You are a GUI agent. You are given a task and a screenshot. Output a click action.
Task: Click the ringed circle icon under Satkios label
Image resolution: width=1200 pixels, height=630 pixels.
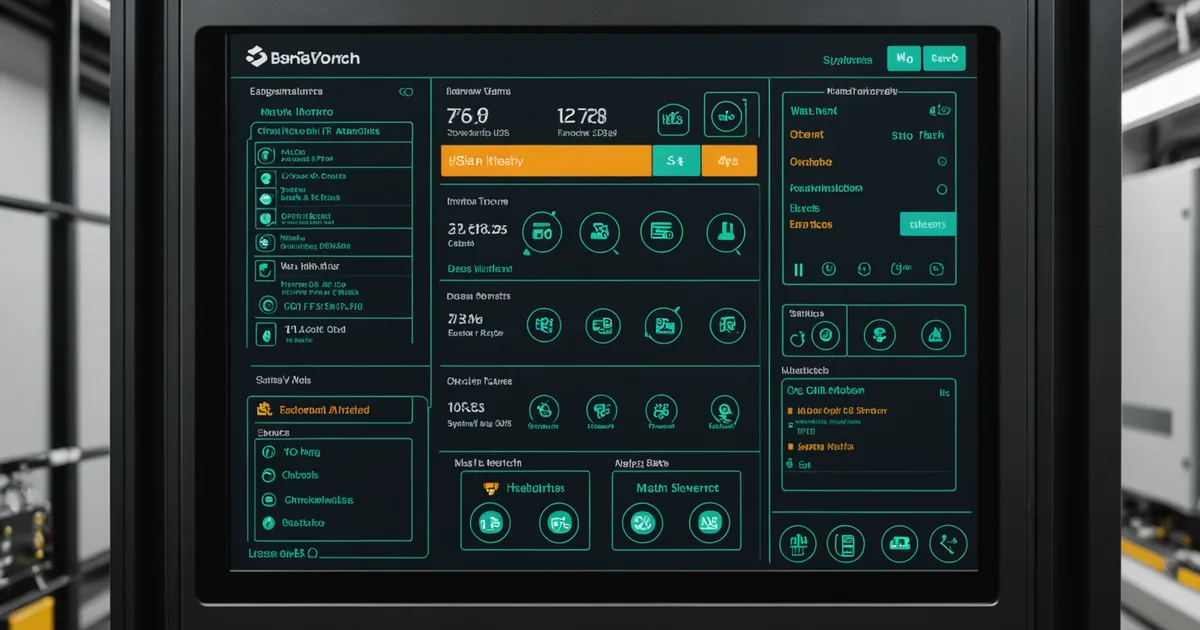coord(825,336)
